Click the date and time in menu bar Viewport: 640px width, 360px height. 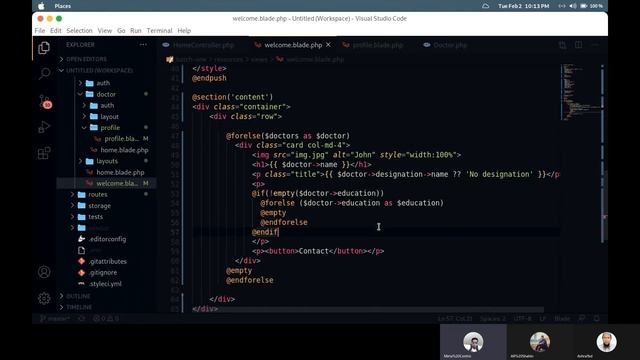[524, 6]
